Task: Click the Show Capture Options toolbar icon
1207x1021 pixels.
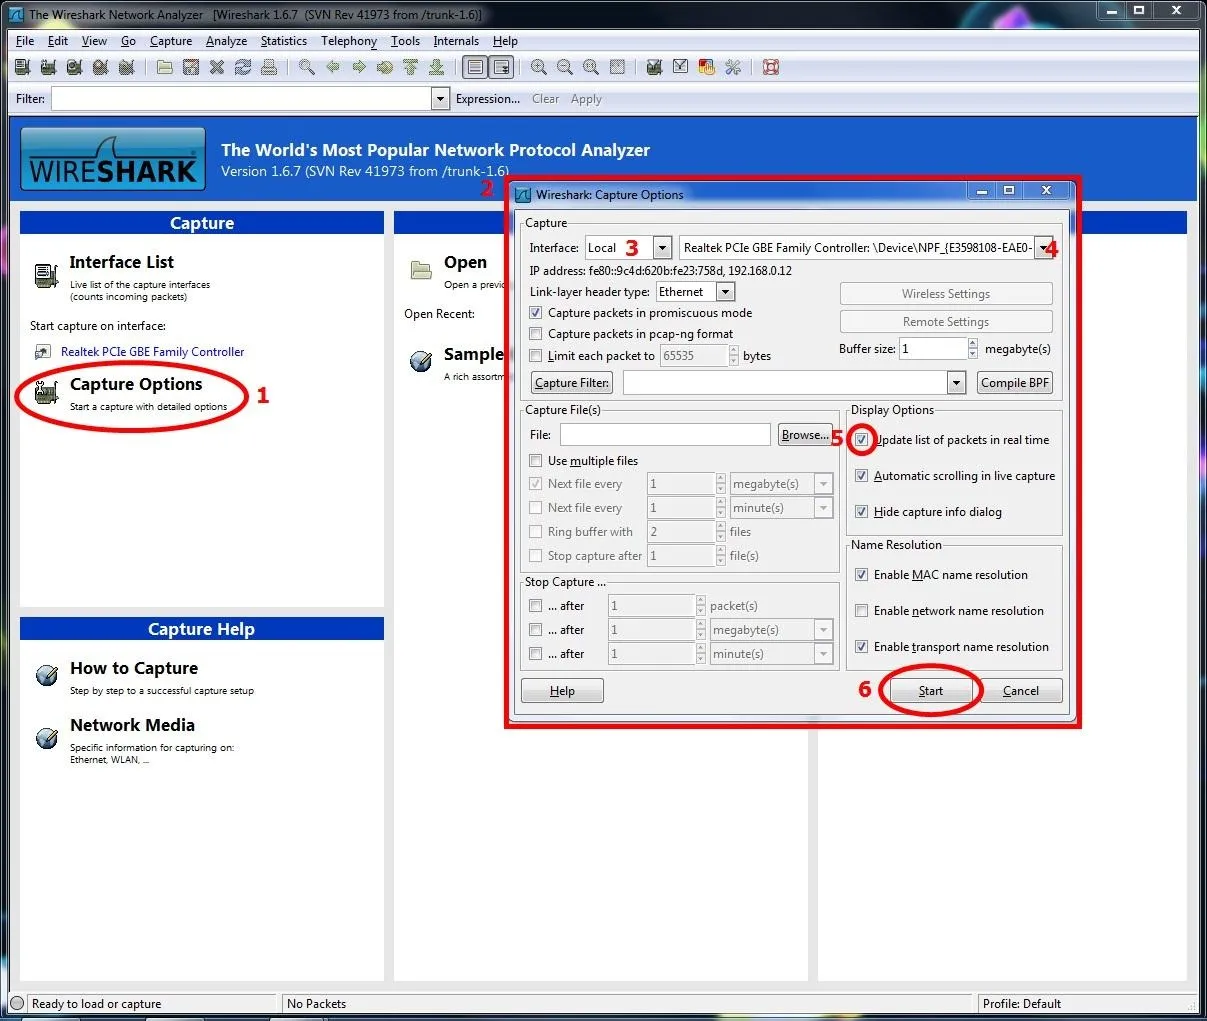Action: [x=48, y=67]
